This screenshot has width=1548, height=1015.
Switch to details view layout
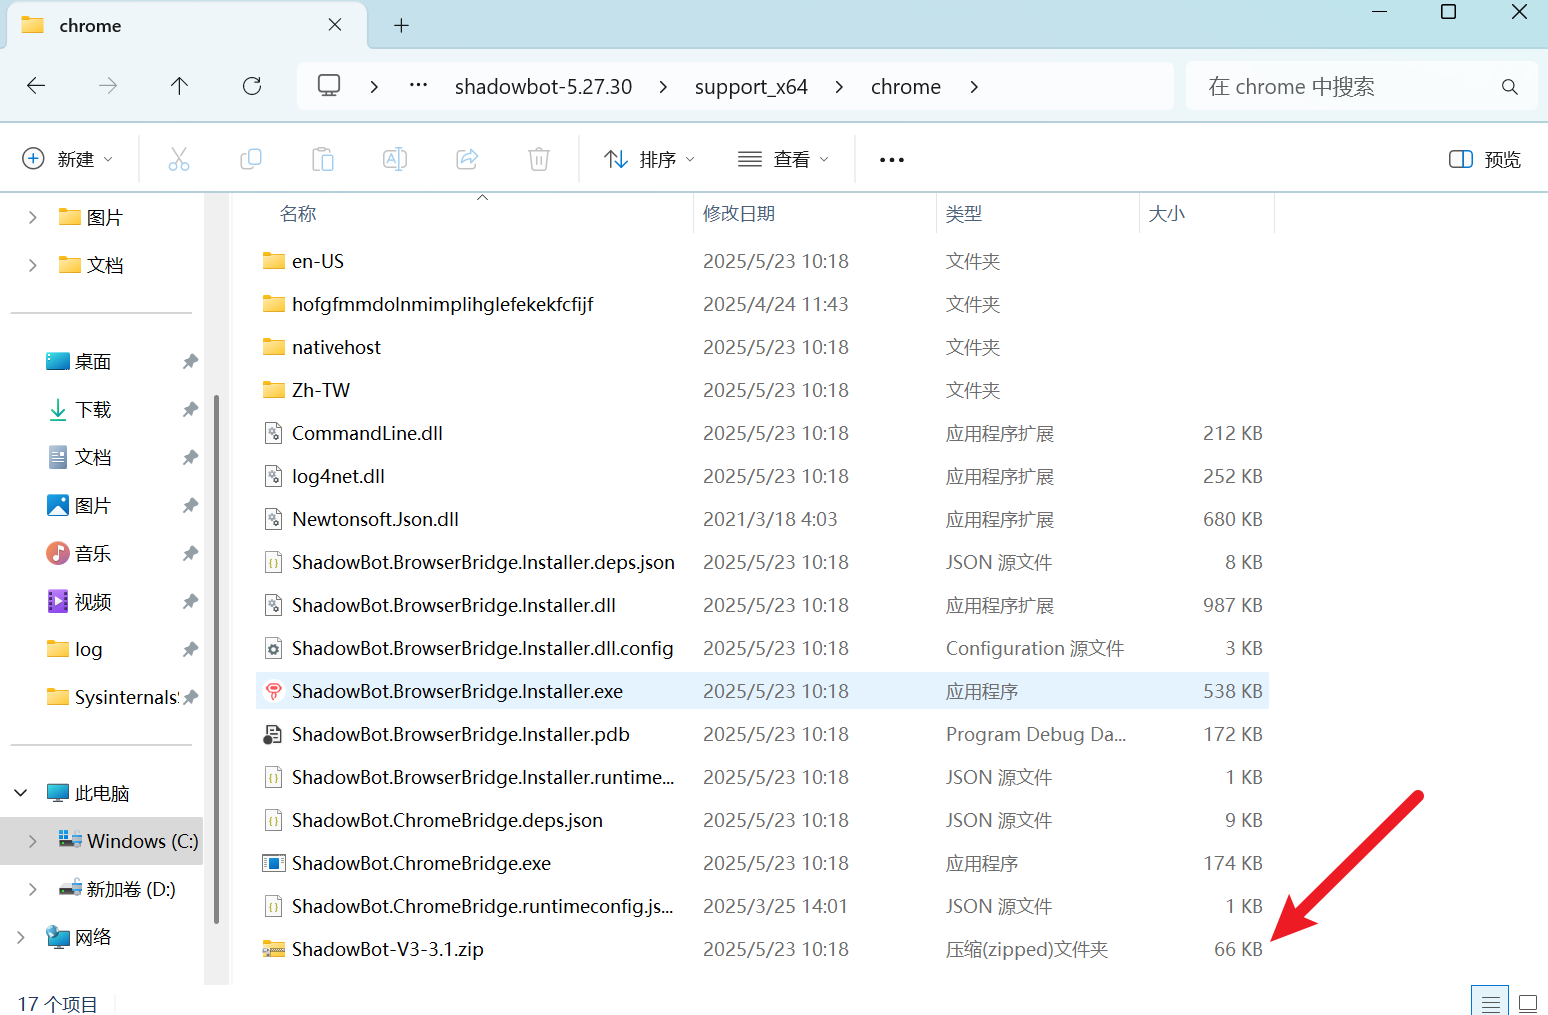[x=1490, y=1002]
